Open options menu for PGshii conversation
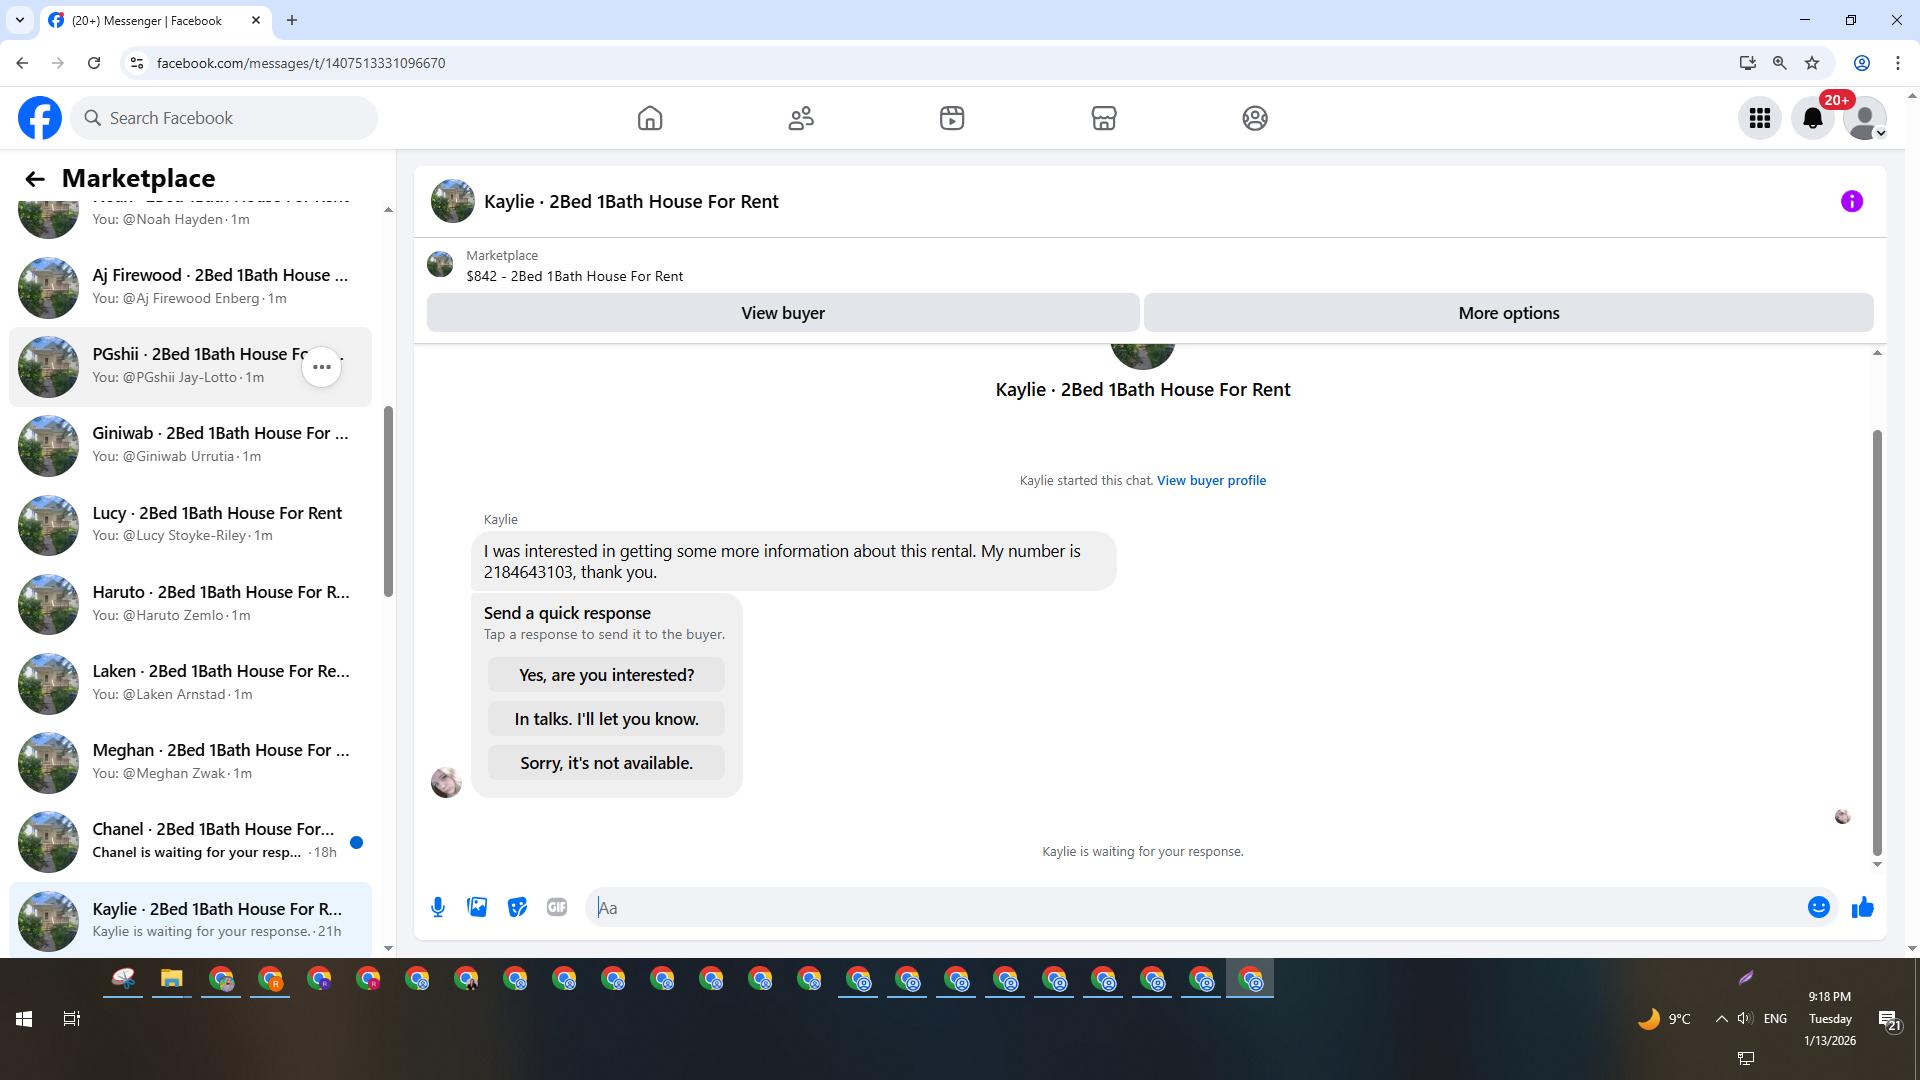1920x1080 pixels. [x=321, y=367]
